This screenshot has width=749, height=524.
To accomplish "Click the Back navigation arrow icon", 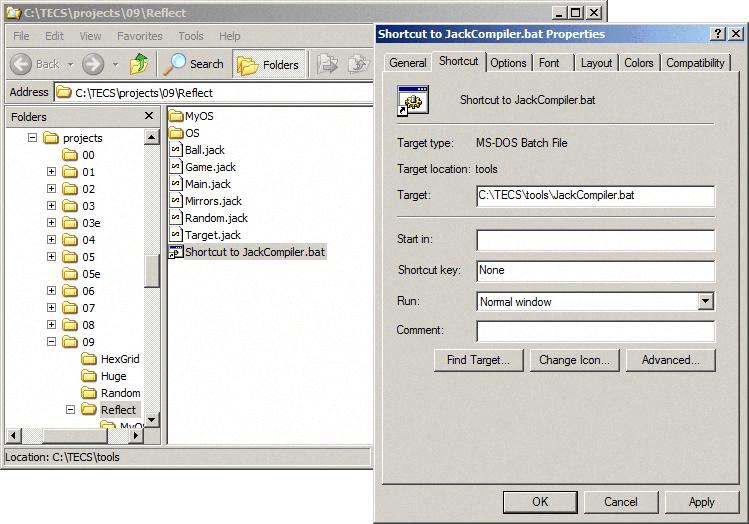I will 22,64.
